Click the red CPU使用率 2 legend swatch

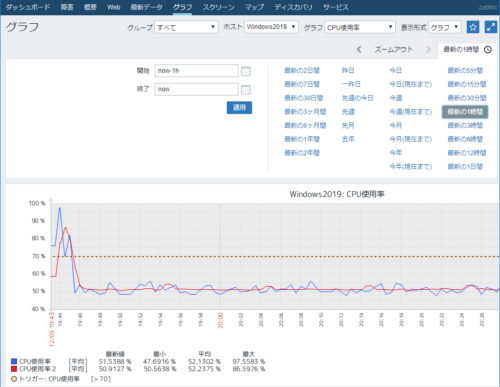(14, 369)
